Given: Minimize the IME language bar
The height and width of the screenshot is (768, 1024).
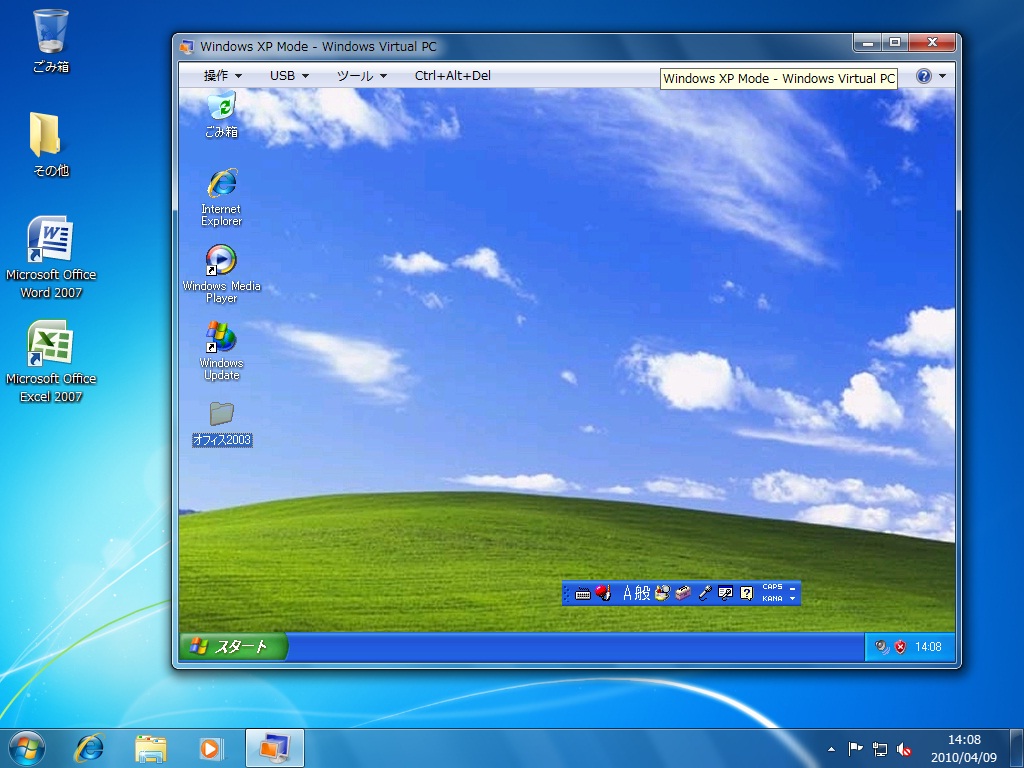Looking at the screenshot, I should pyautogui.click(x=793, y=587).
